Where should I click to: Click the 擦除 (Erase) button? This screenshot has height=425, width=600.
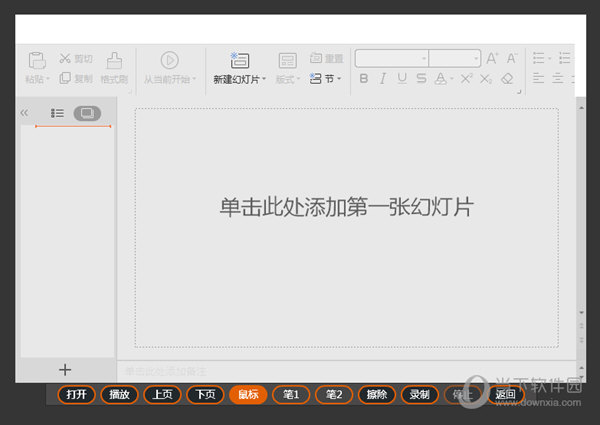point(377,394)
